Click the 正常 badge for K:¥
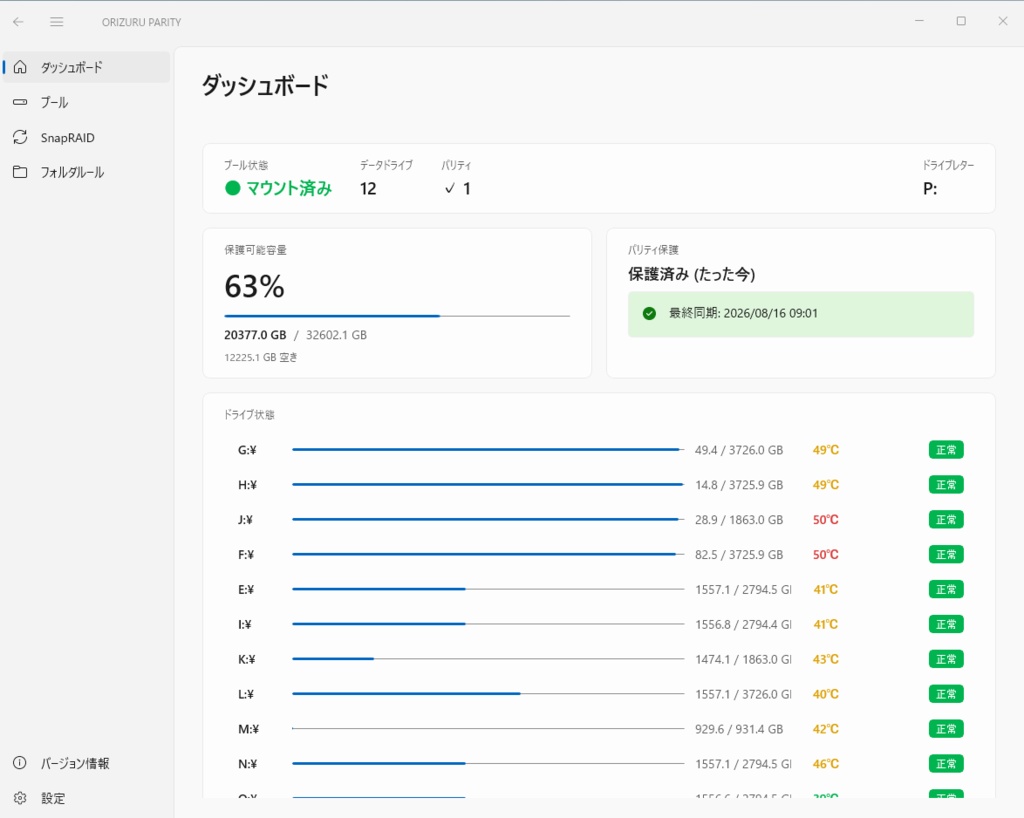The image size is (1024, 818). (946, 659)
